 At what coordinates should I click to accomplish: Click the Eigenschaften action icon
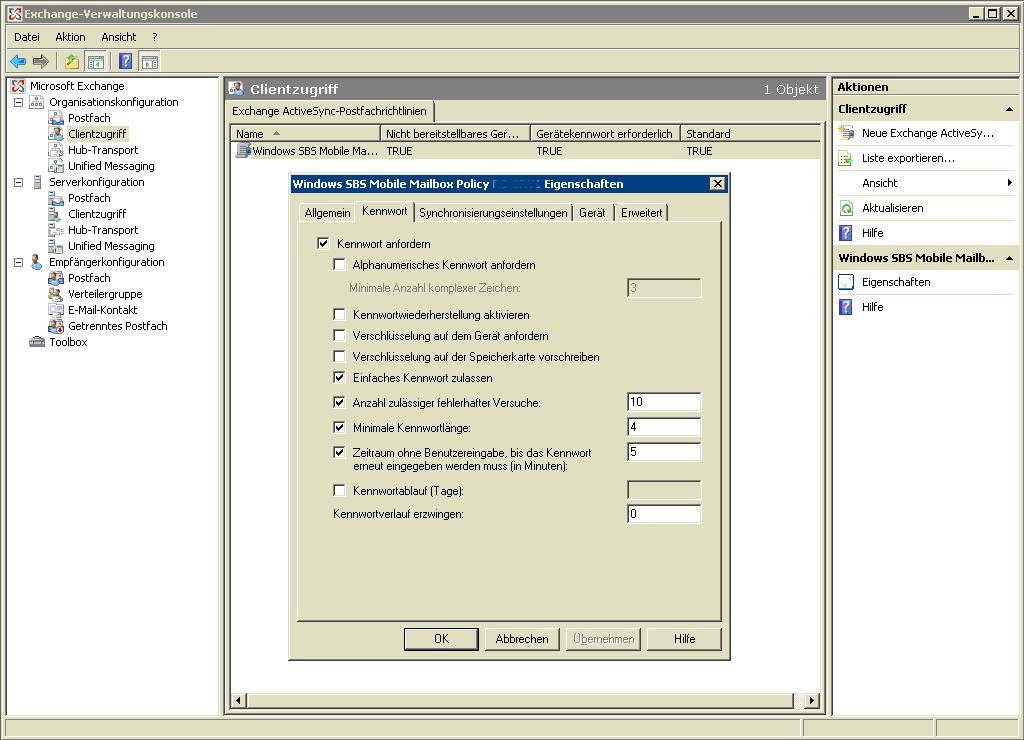[846, 282]
